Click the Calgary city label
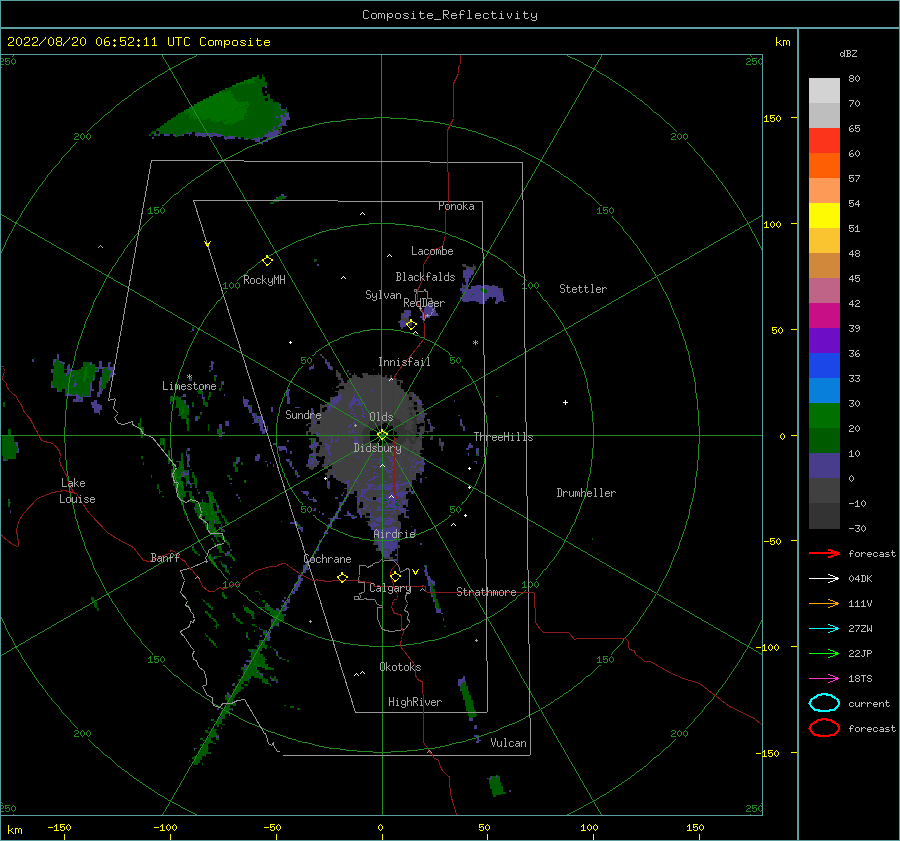 (x=390, y=588)
